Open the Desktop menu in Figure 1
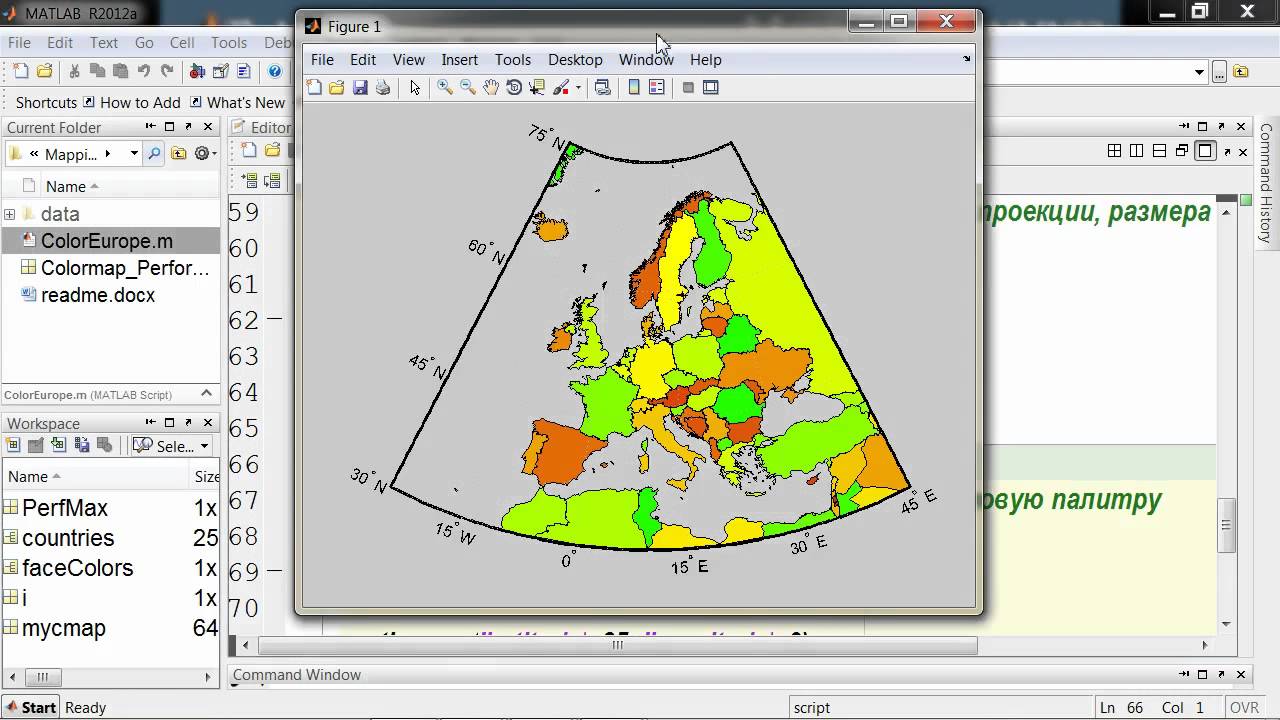This screenshot has height=720, width=1280. point(575,60)
